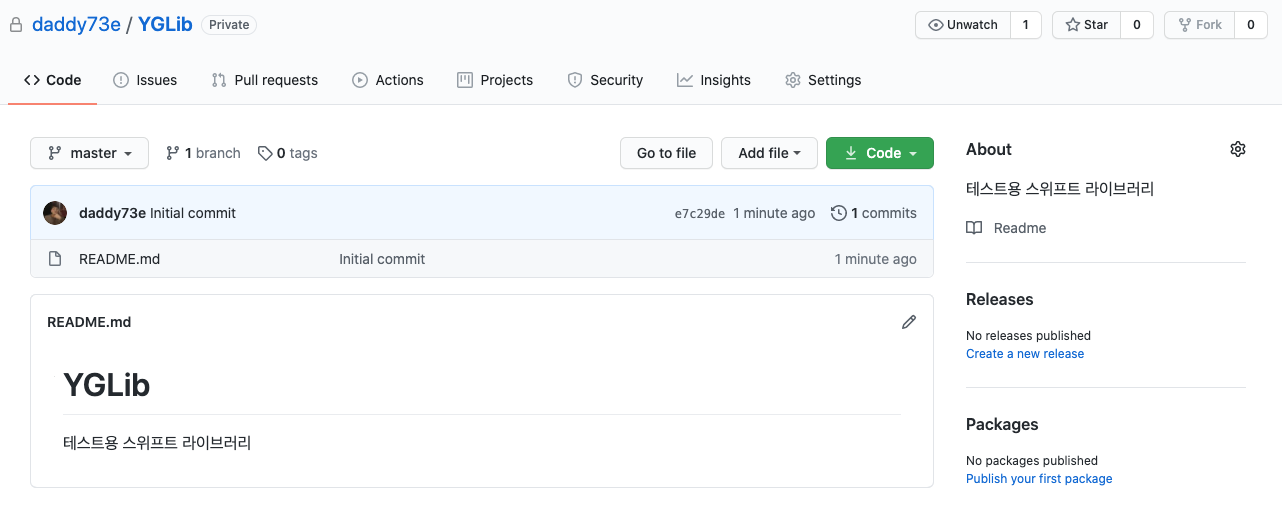Open the YGLib repository name link
1282x511 pixels.
pos(165,25)
